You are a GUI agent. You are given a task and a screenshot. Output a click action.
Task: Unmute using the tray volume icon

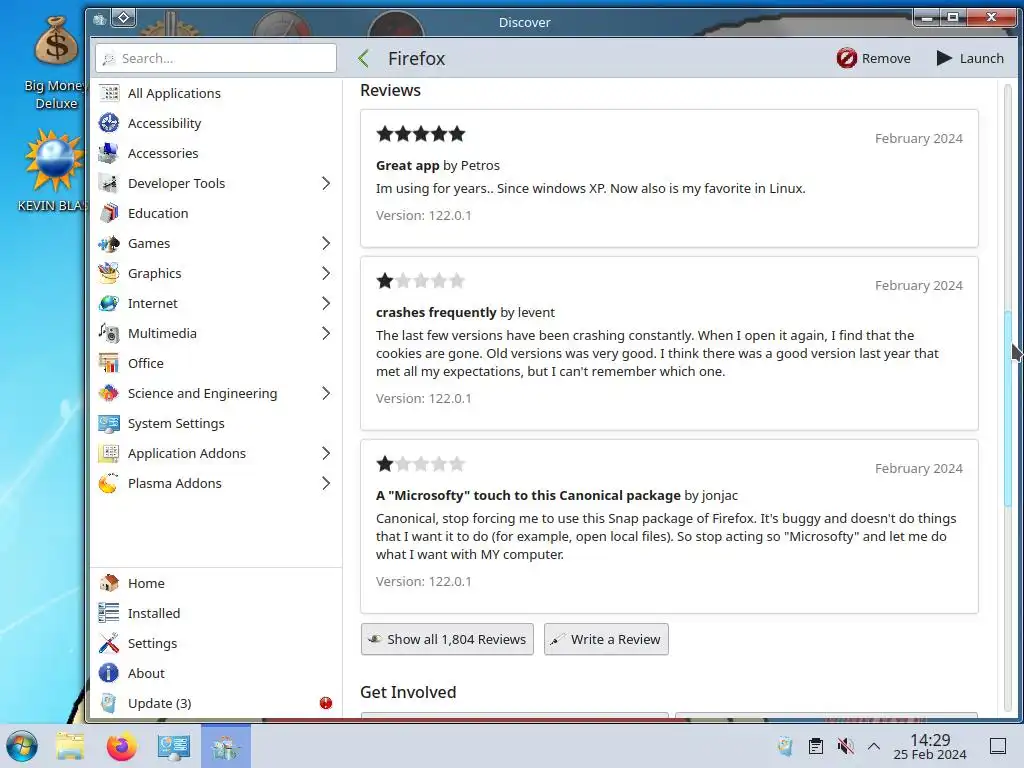coord(846,746)
